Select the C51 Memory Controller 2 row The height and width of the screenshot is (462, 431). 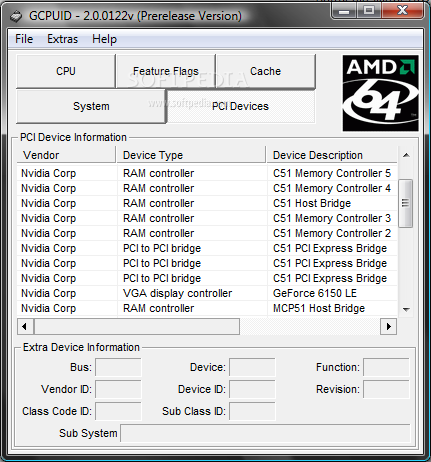click(x=207, y=233)
